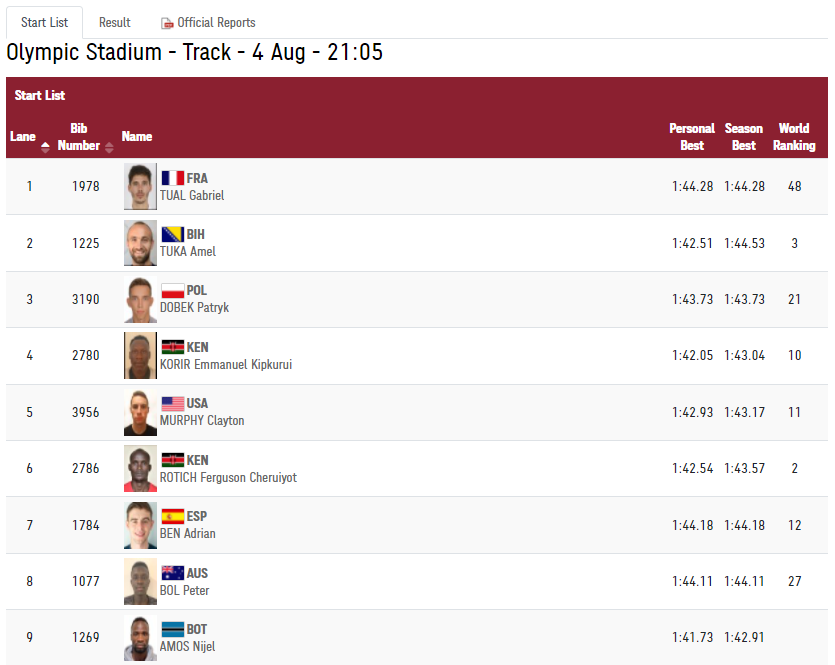Click the Australia flag next to AUS
The width and height of the screenshot is (835, 665).
(173, 573)
